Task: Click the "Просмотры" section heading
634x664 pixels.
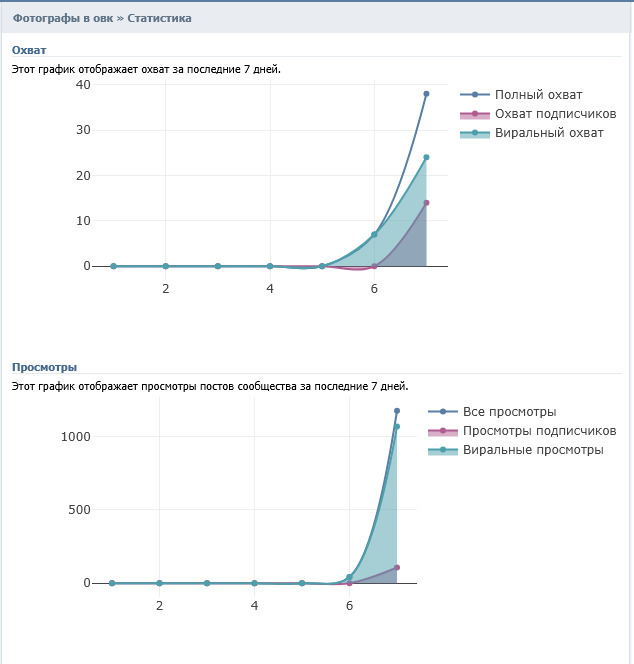Action: click(44, 367)
